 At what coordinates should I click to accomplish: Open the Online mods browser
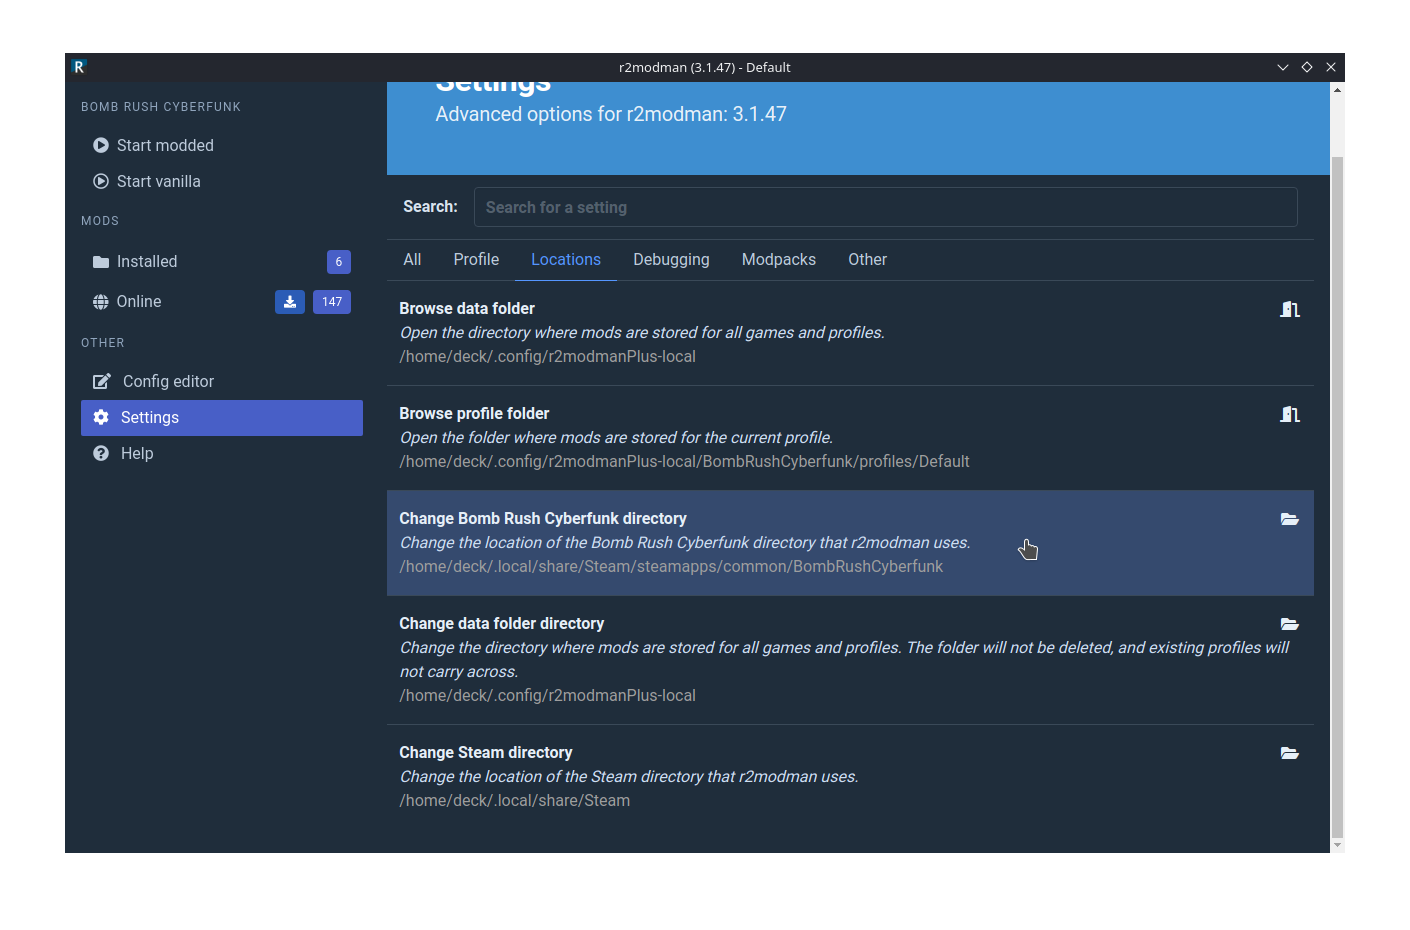[x=222, y=302]
